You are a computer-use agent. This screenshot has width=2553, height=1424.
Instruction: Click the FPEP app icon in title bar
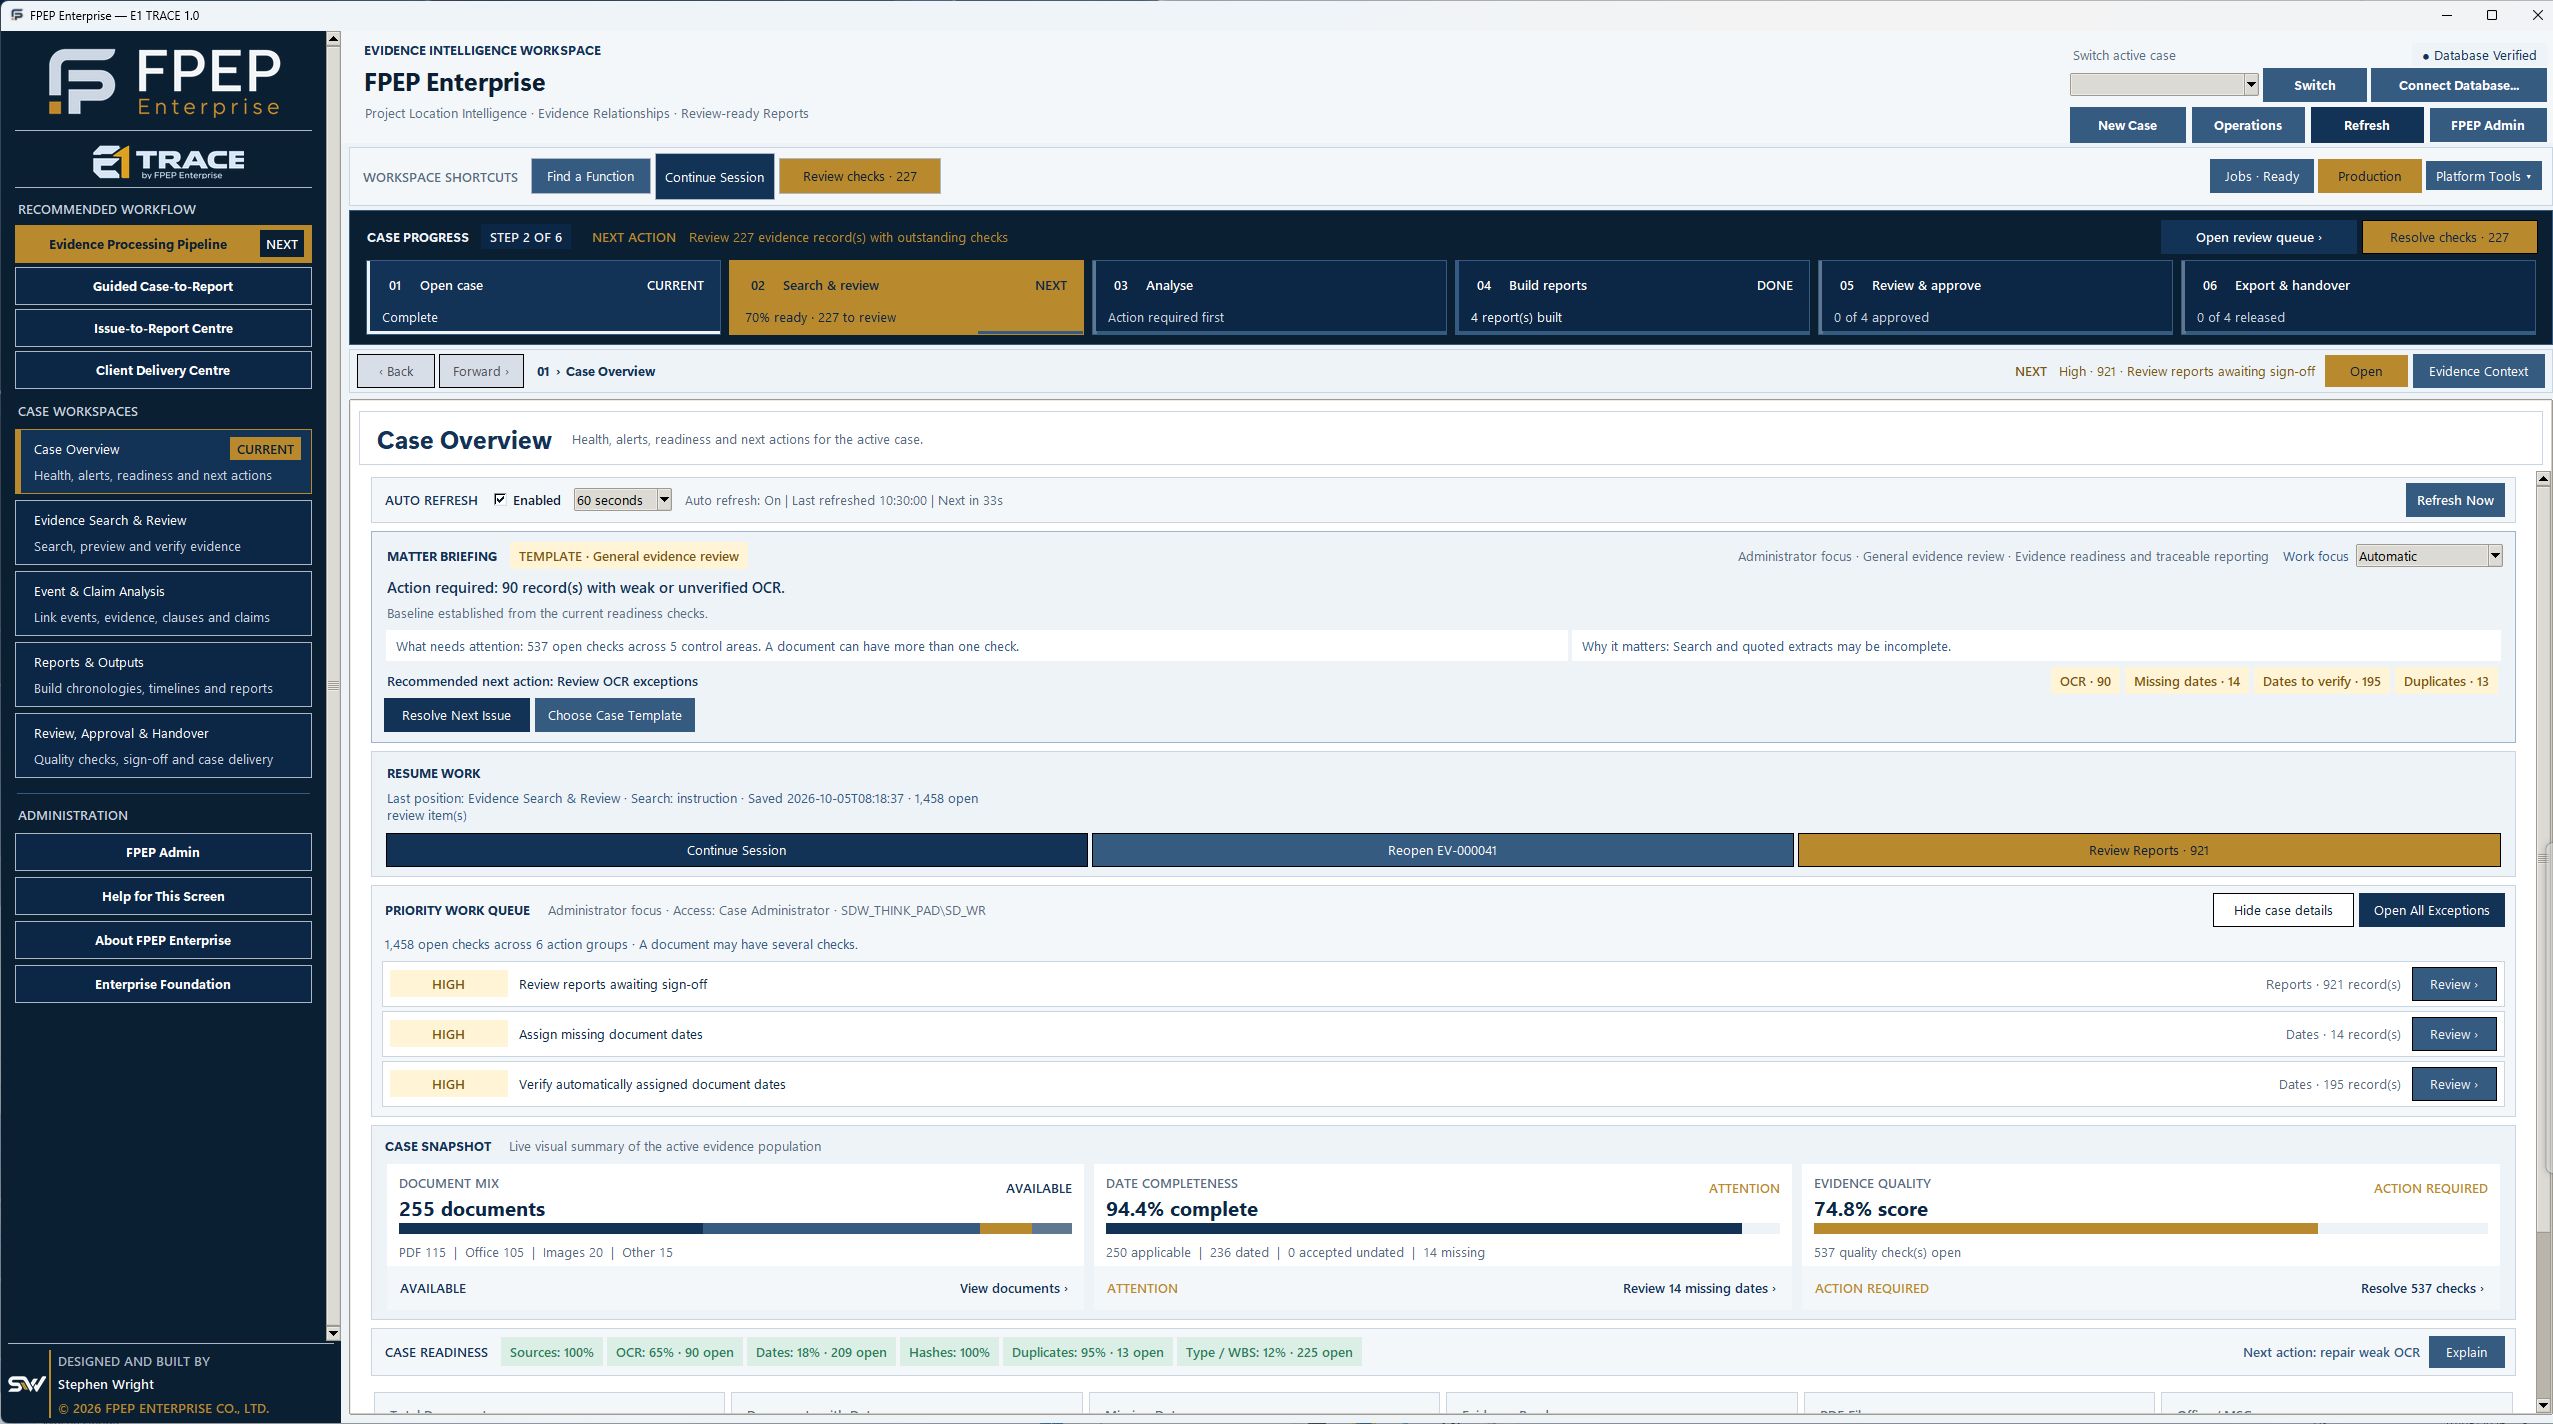(x=16, y=15)
